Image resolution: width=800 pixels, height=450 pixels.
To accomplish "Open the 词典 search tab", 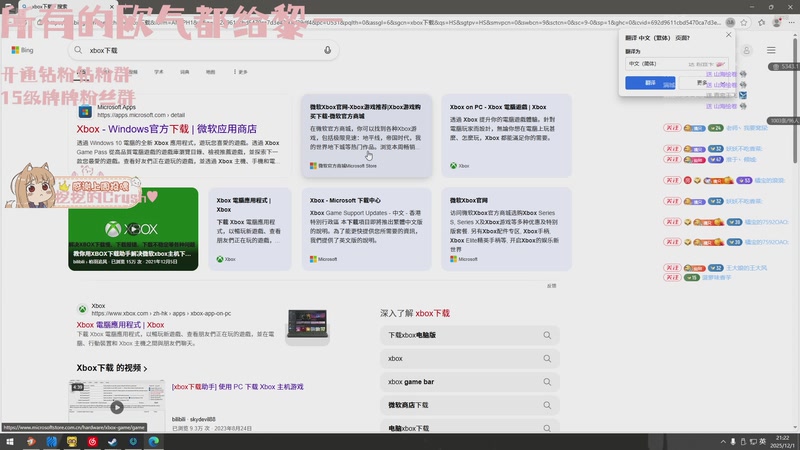I will click(x=184, y=72).
